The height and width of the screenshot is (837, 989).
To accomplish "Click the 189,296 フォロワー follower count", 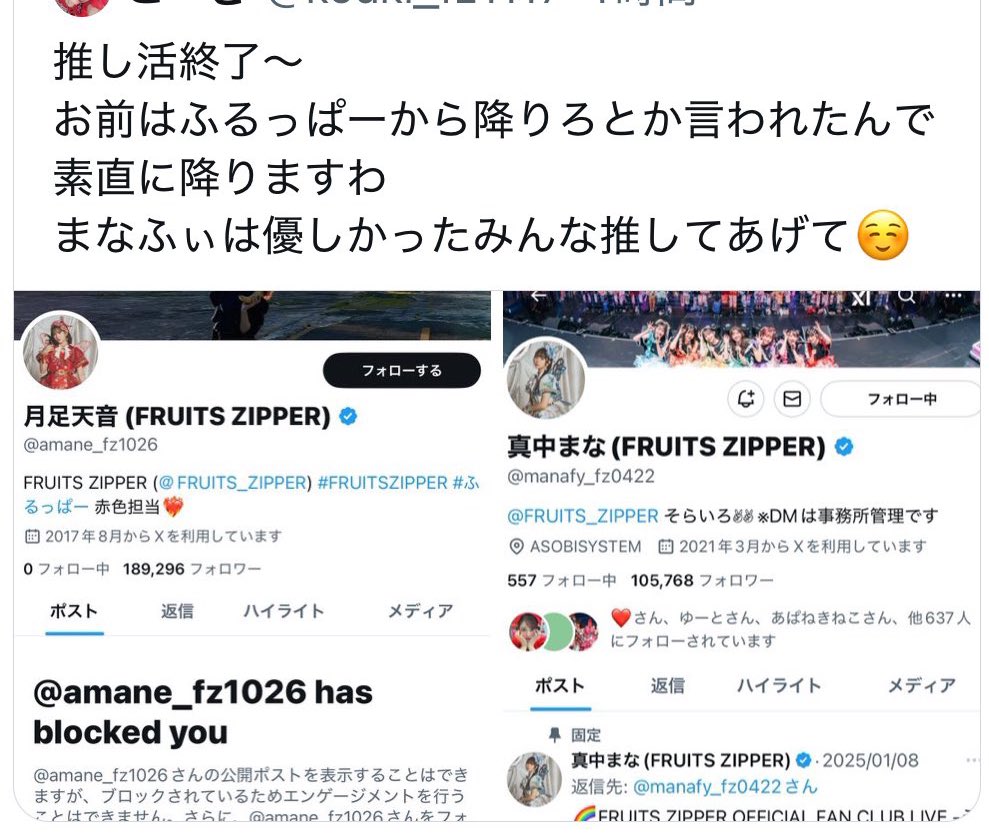I will point(192,569).
